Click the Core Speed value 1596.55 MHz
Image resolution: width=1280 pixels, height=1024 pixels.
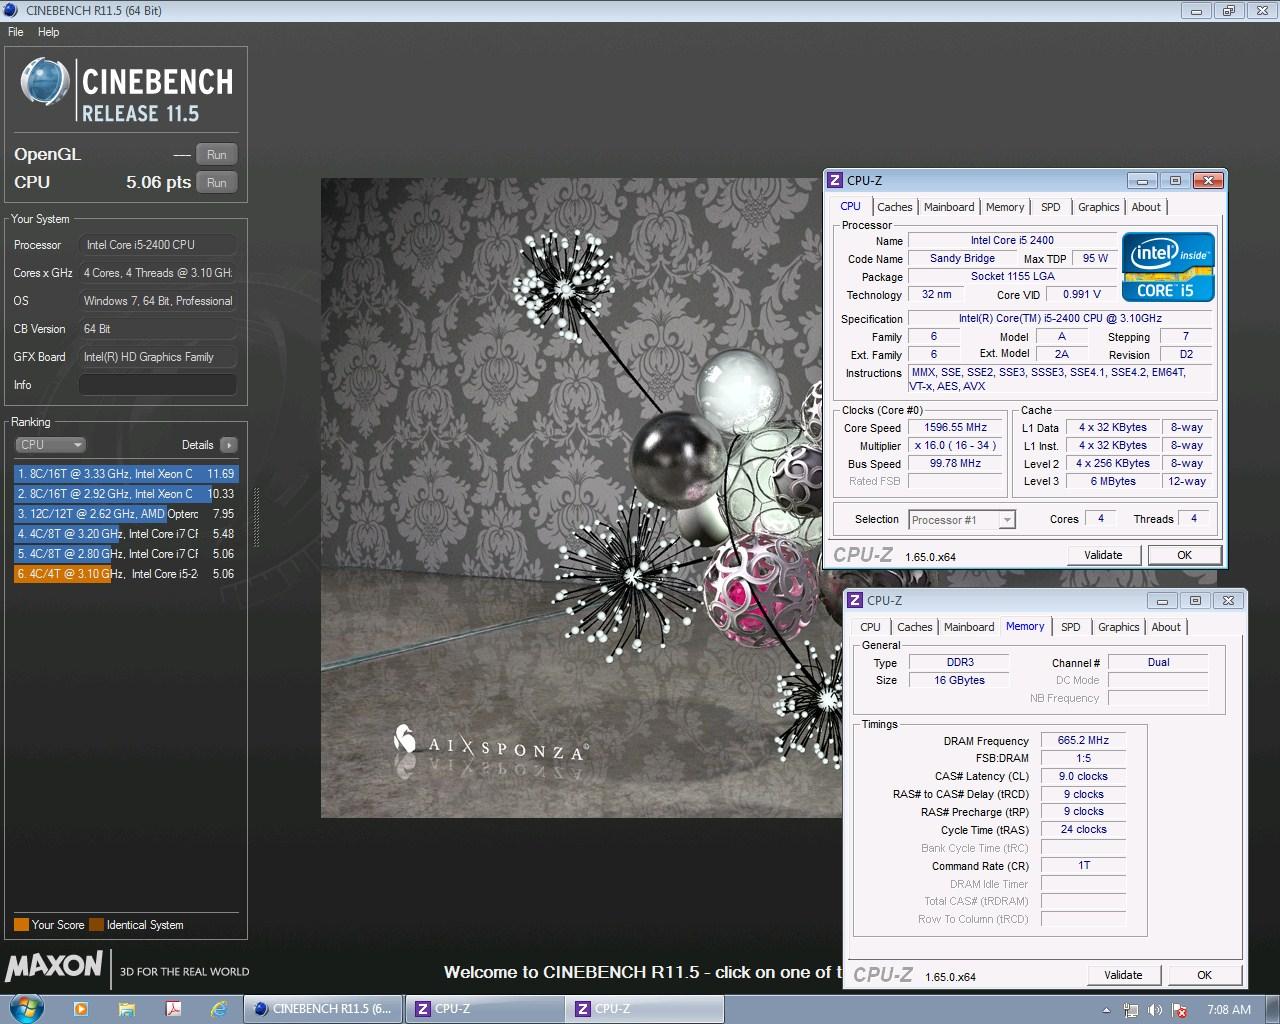click(955, 428)
